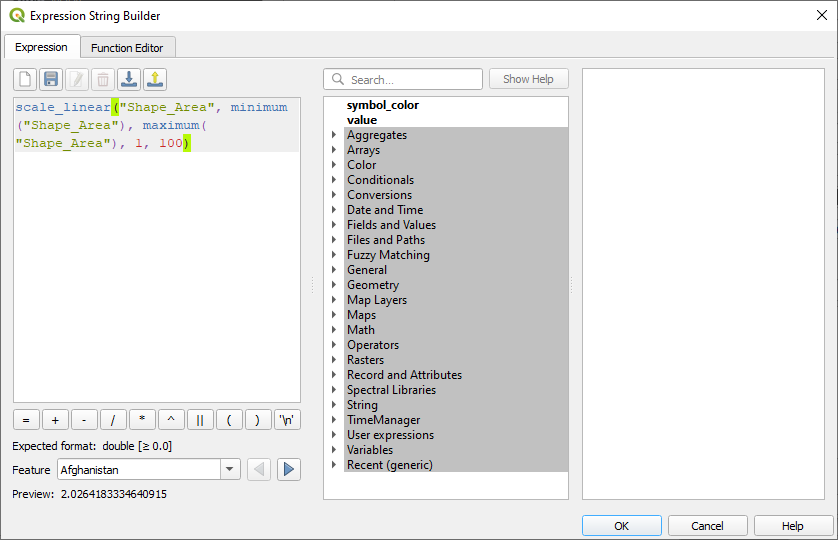Insert the string concatenation || operator
838x540 pixels.
coord(200,420)
